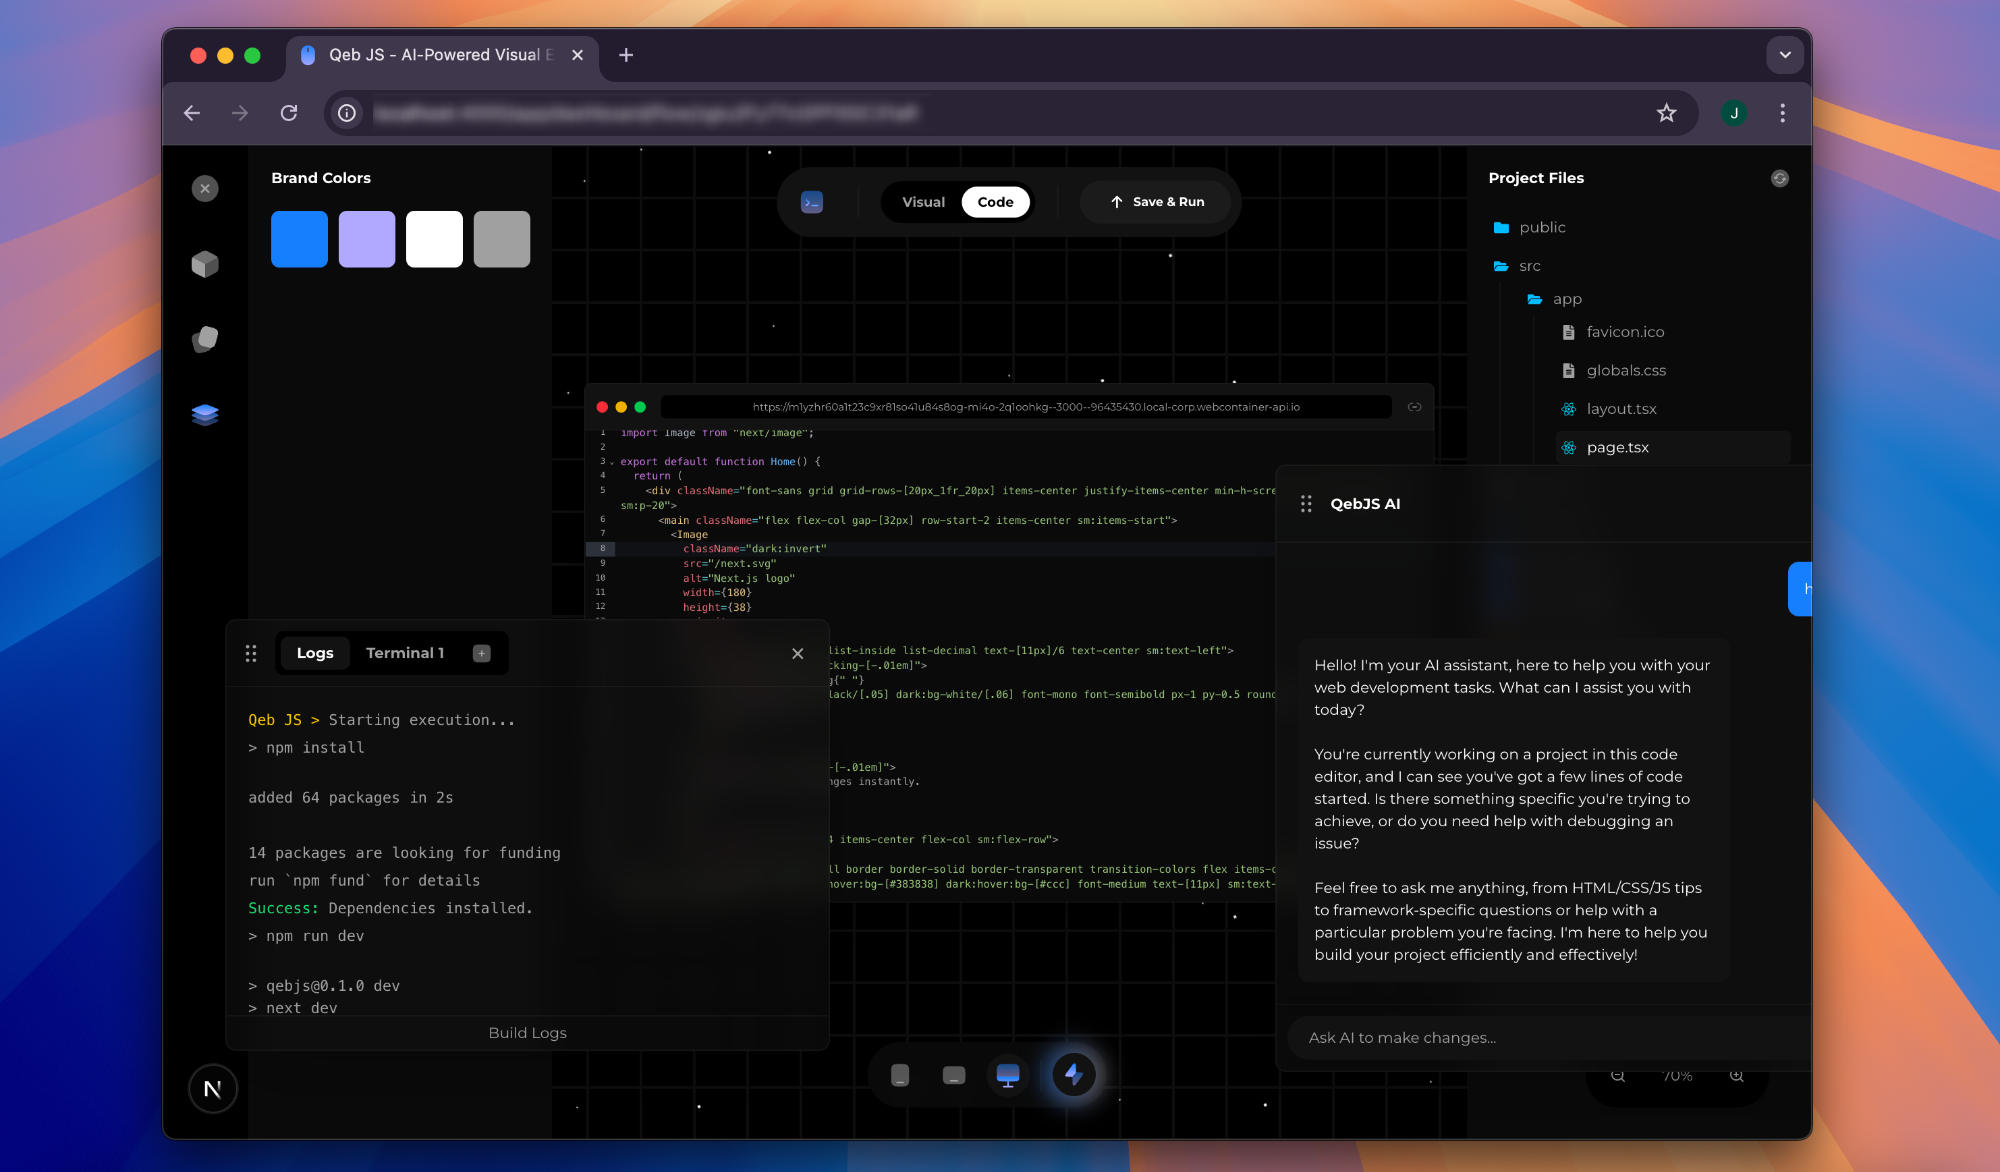This screenshot has width=2000, height=1172.
Task: Click line 8 className="dark:invert" code
Action: point(754,549)
